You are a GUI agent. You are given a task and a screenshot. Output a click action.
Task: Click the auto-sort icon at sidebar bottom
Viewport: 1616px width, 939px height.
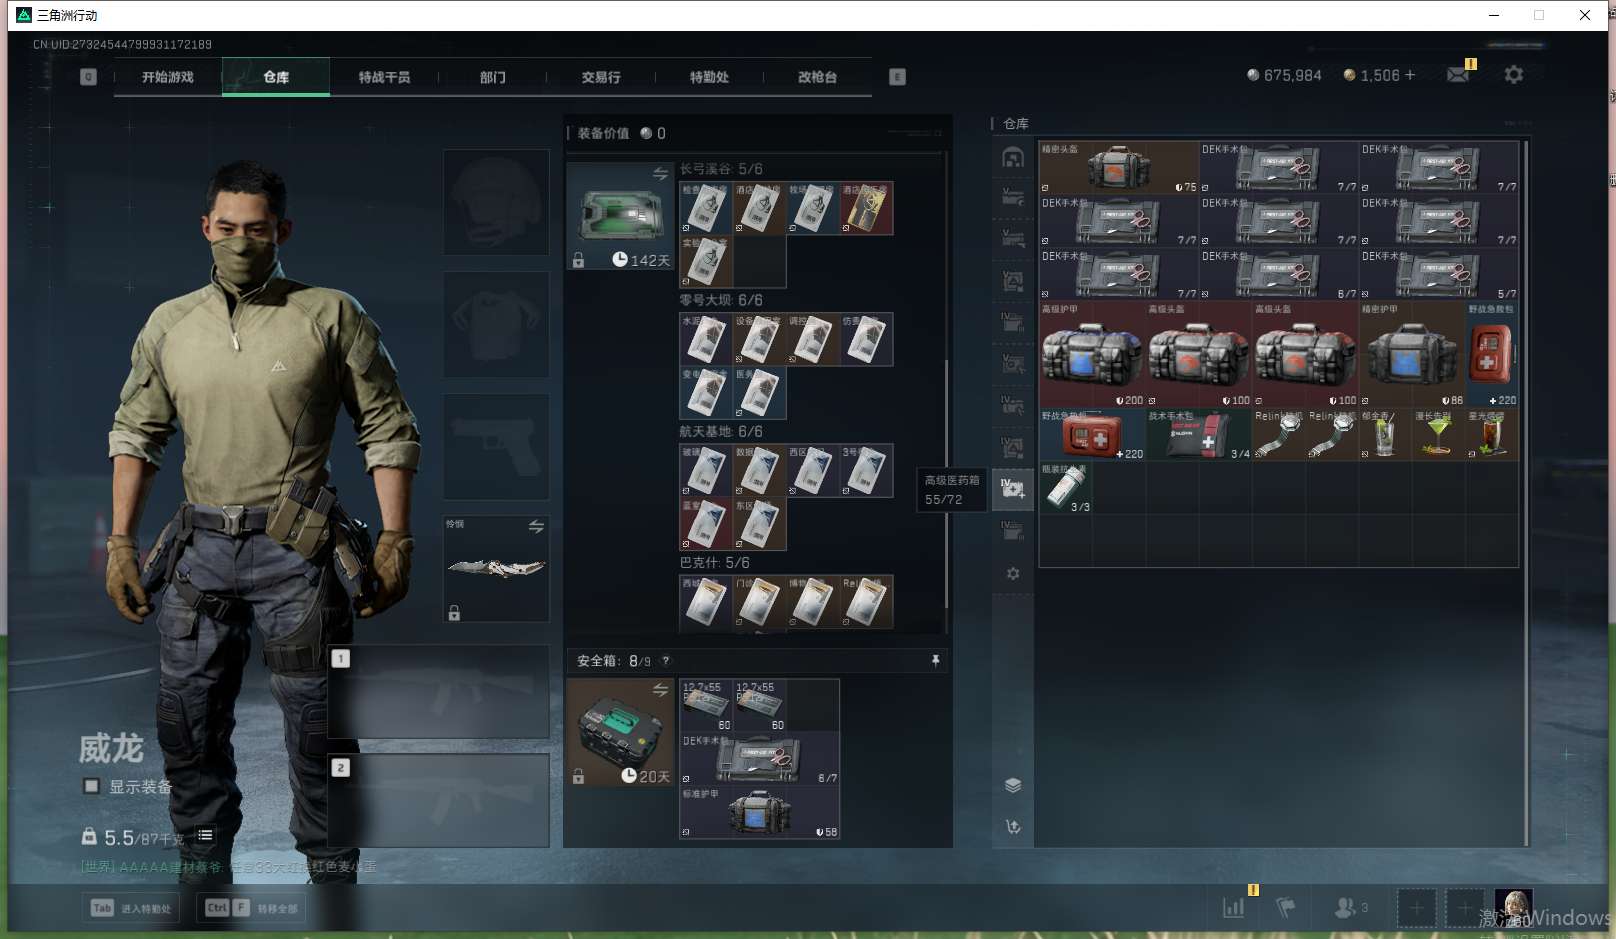pyautogui.click(x=1013, y=827)
